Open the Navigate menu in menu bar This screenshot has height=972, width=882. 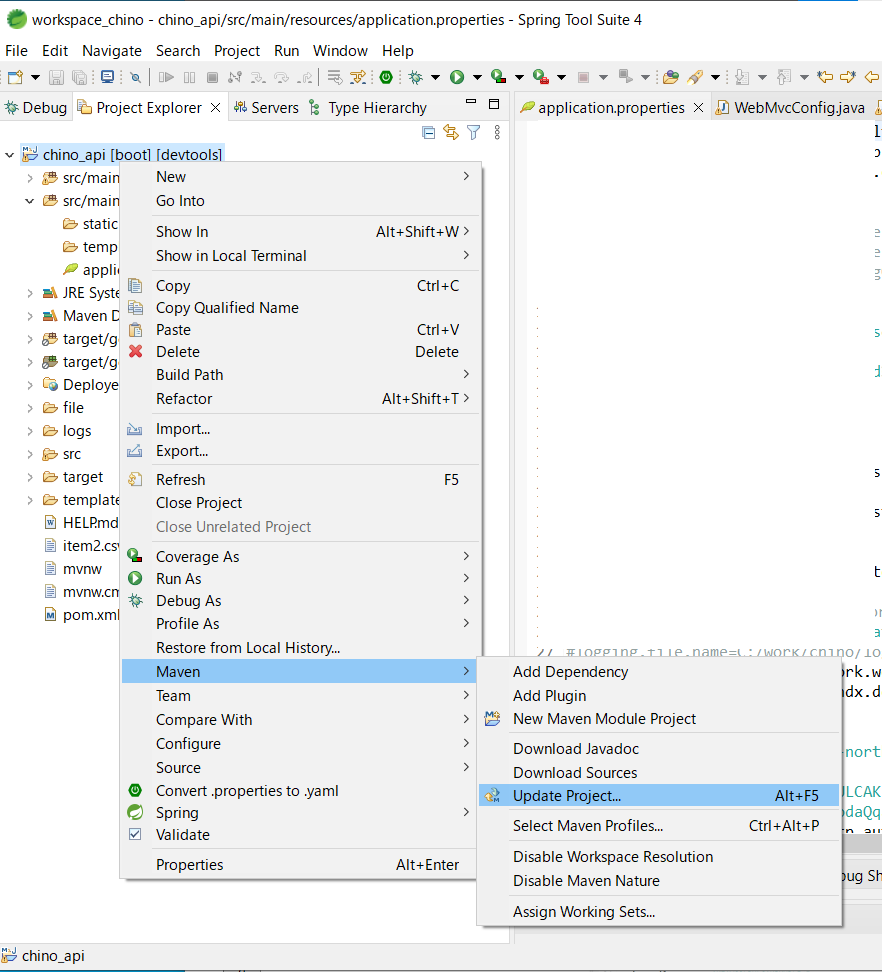(x=112, y=50)
